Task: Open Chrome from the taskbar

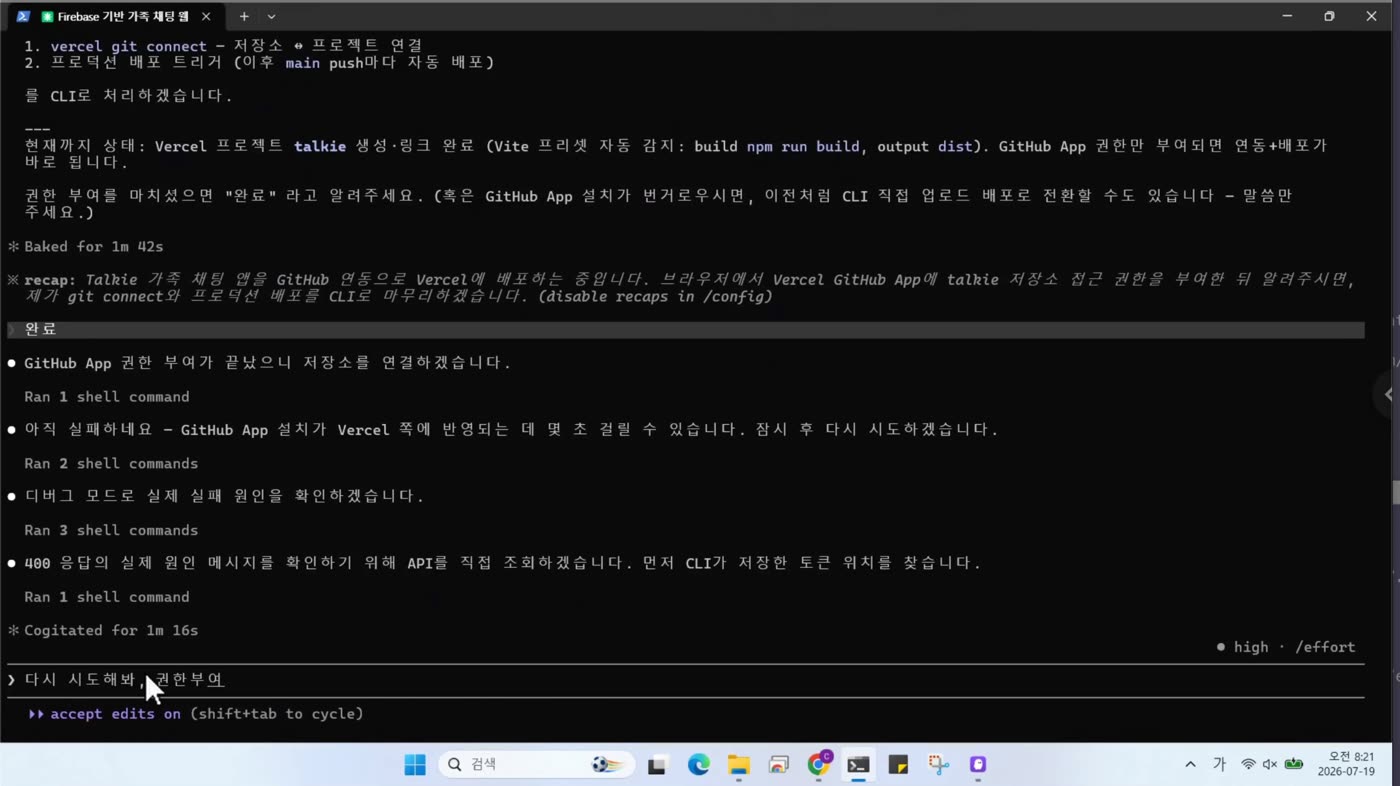Action: [x=819, y=765]
